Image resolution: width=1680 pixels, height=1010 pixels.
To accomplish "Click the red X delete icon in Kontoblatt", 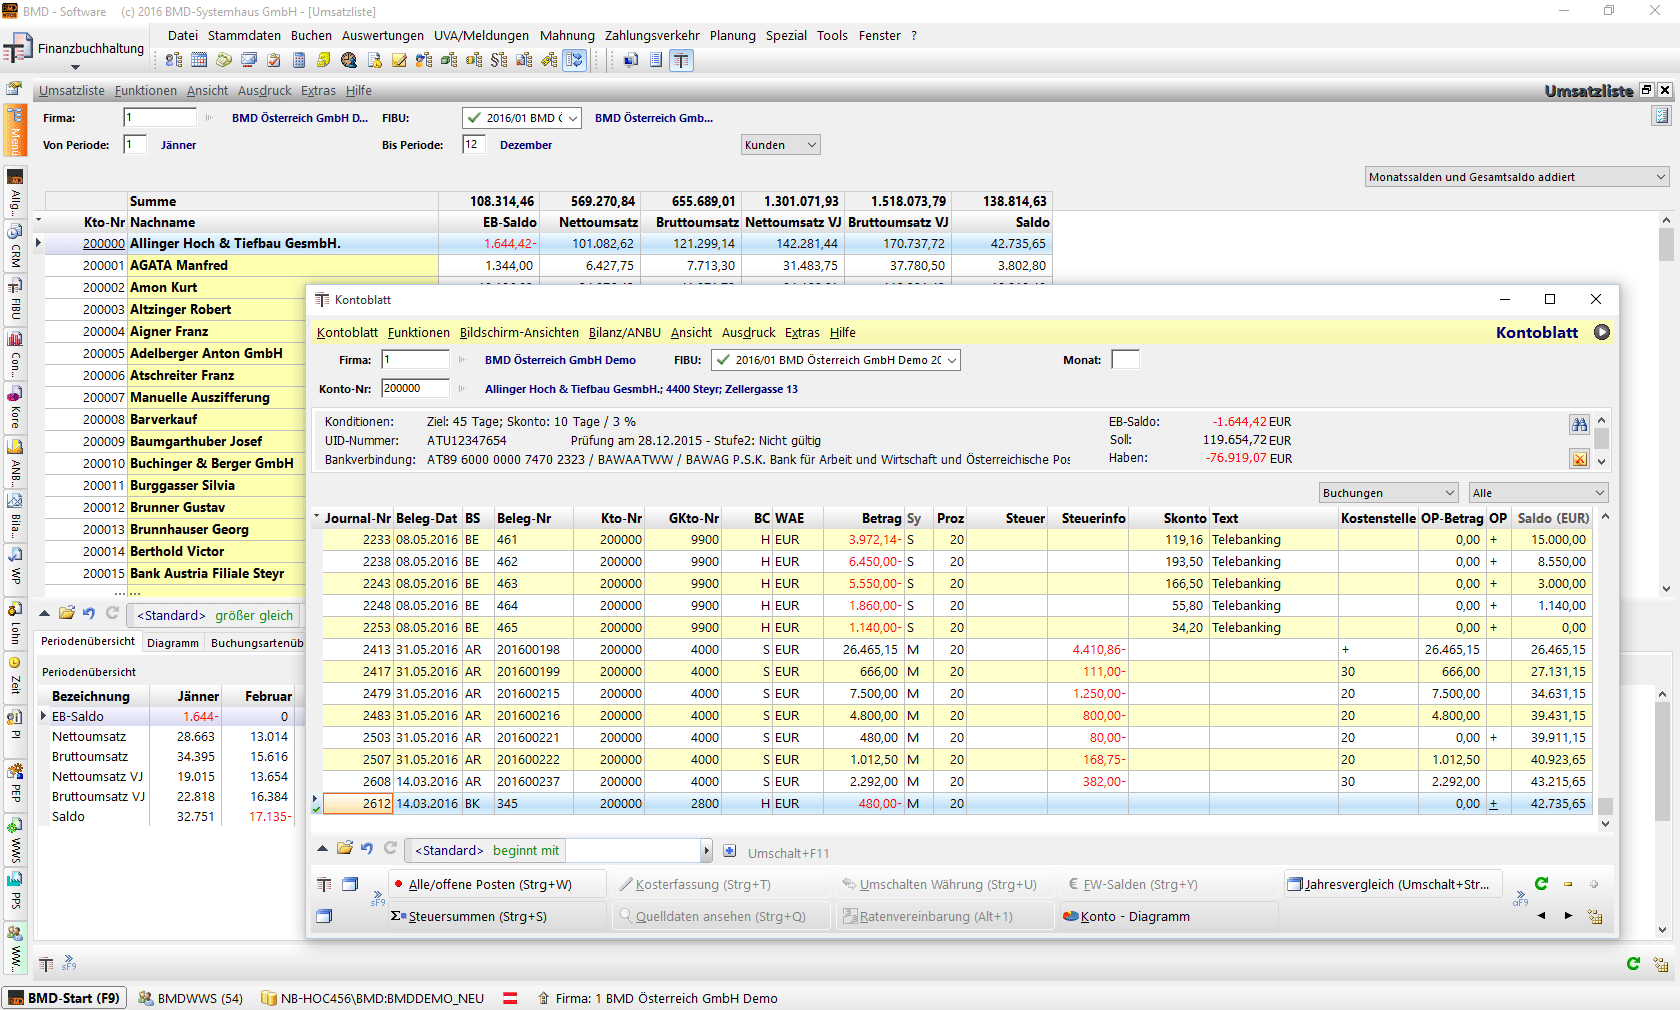I will pyautogui.click(x=1579, y=459).
